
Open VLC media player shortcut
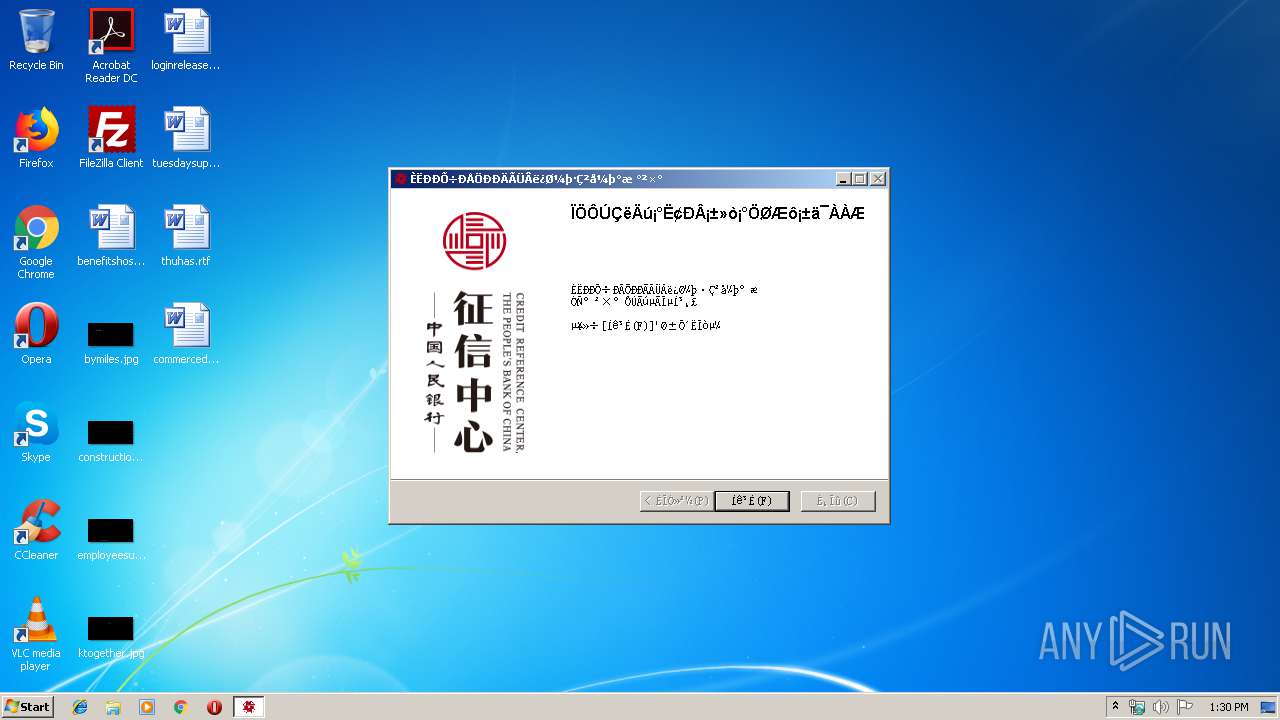click(36, 634)
